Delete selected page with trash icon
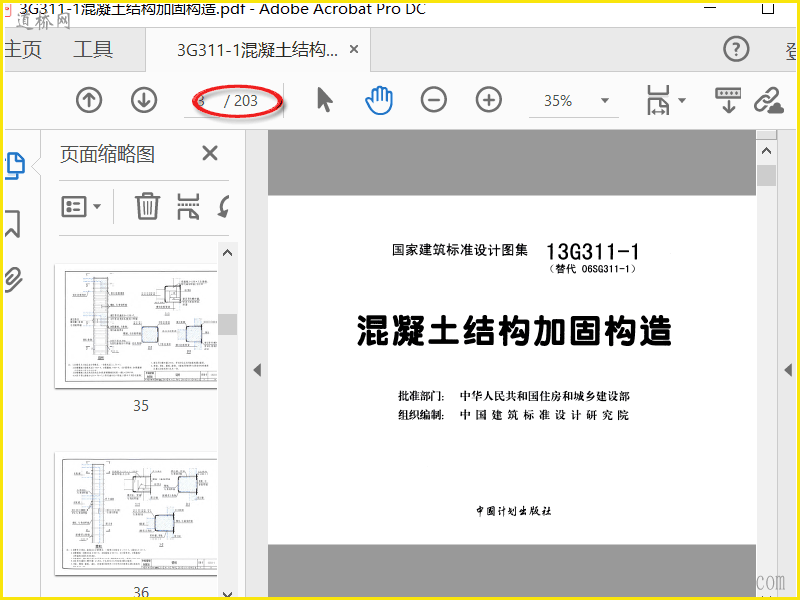The height and width of the screenshot is (600, 800). pyautogui.click(x=147, y=206)
